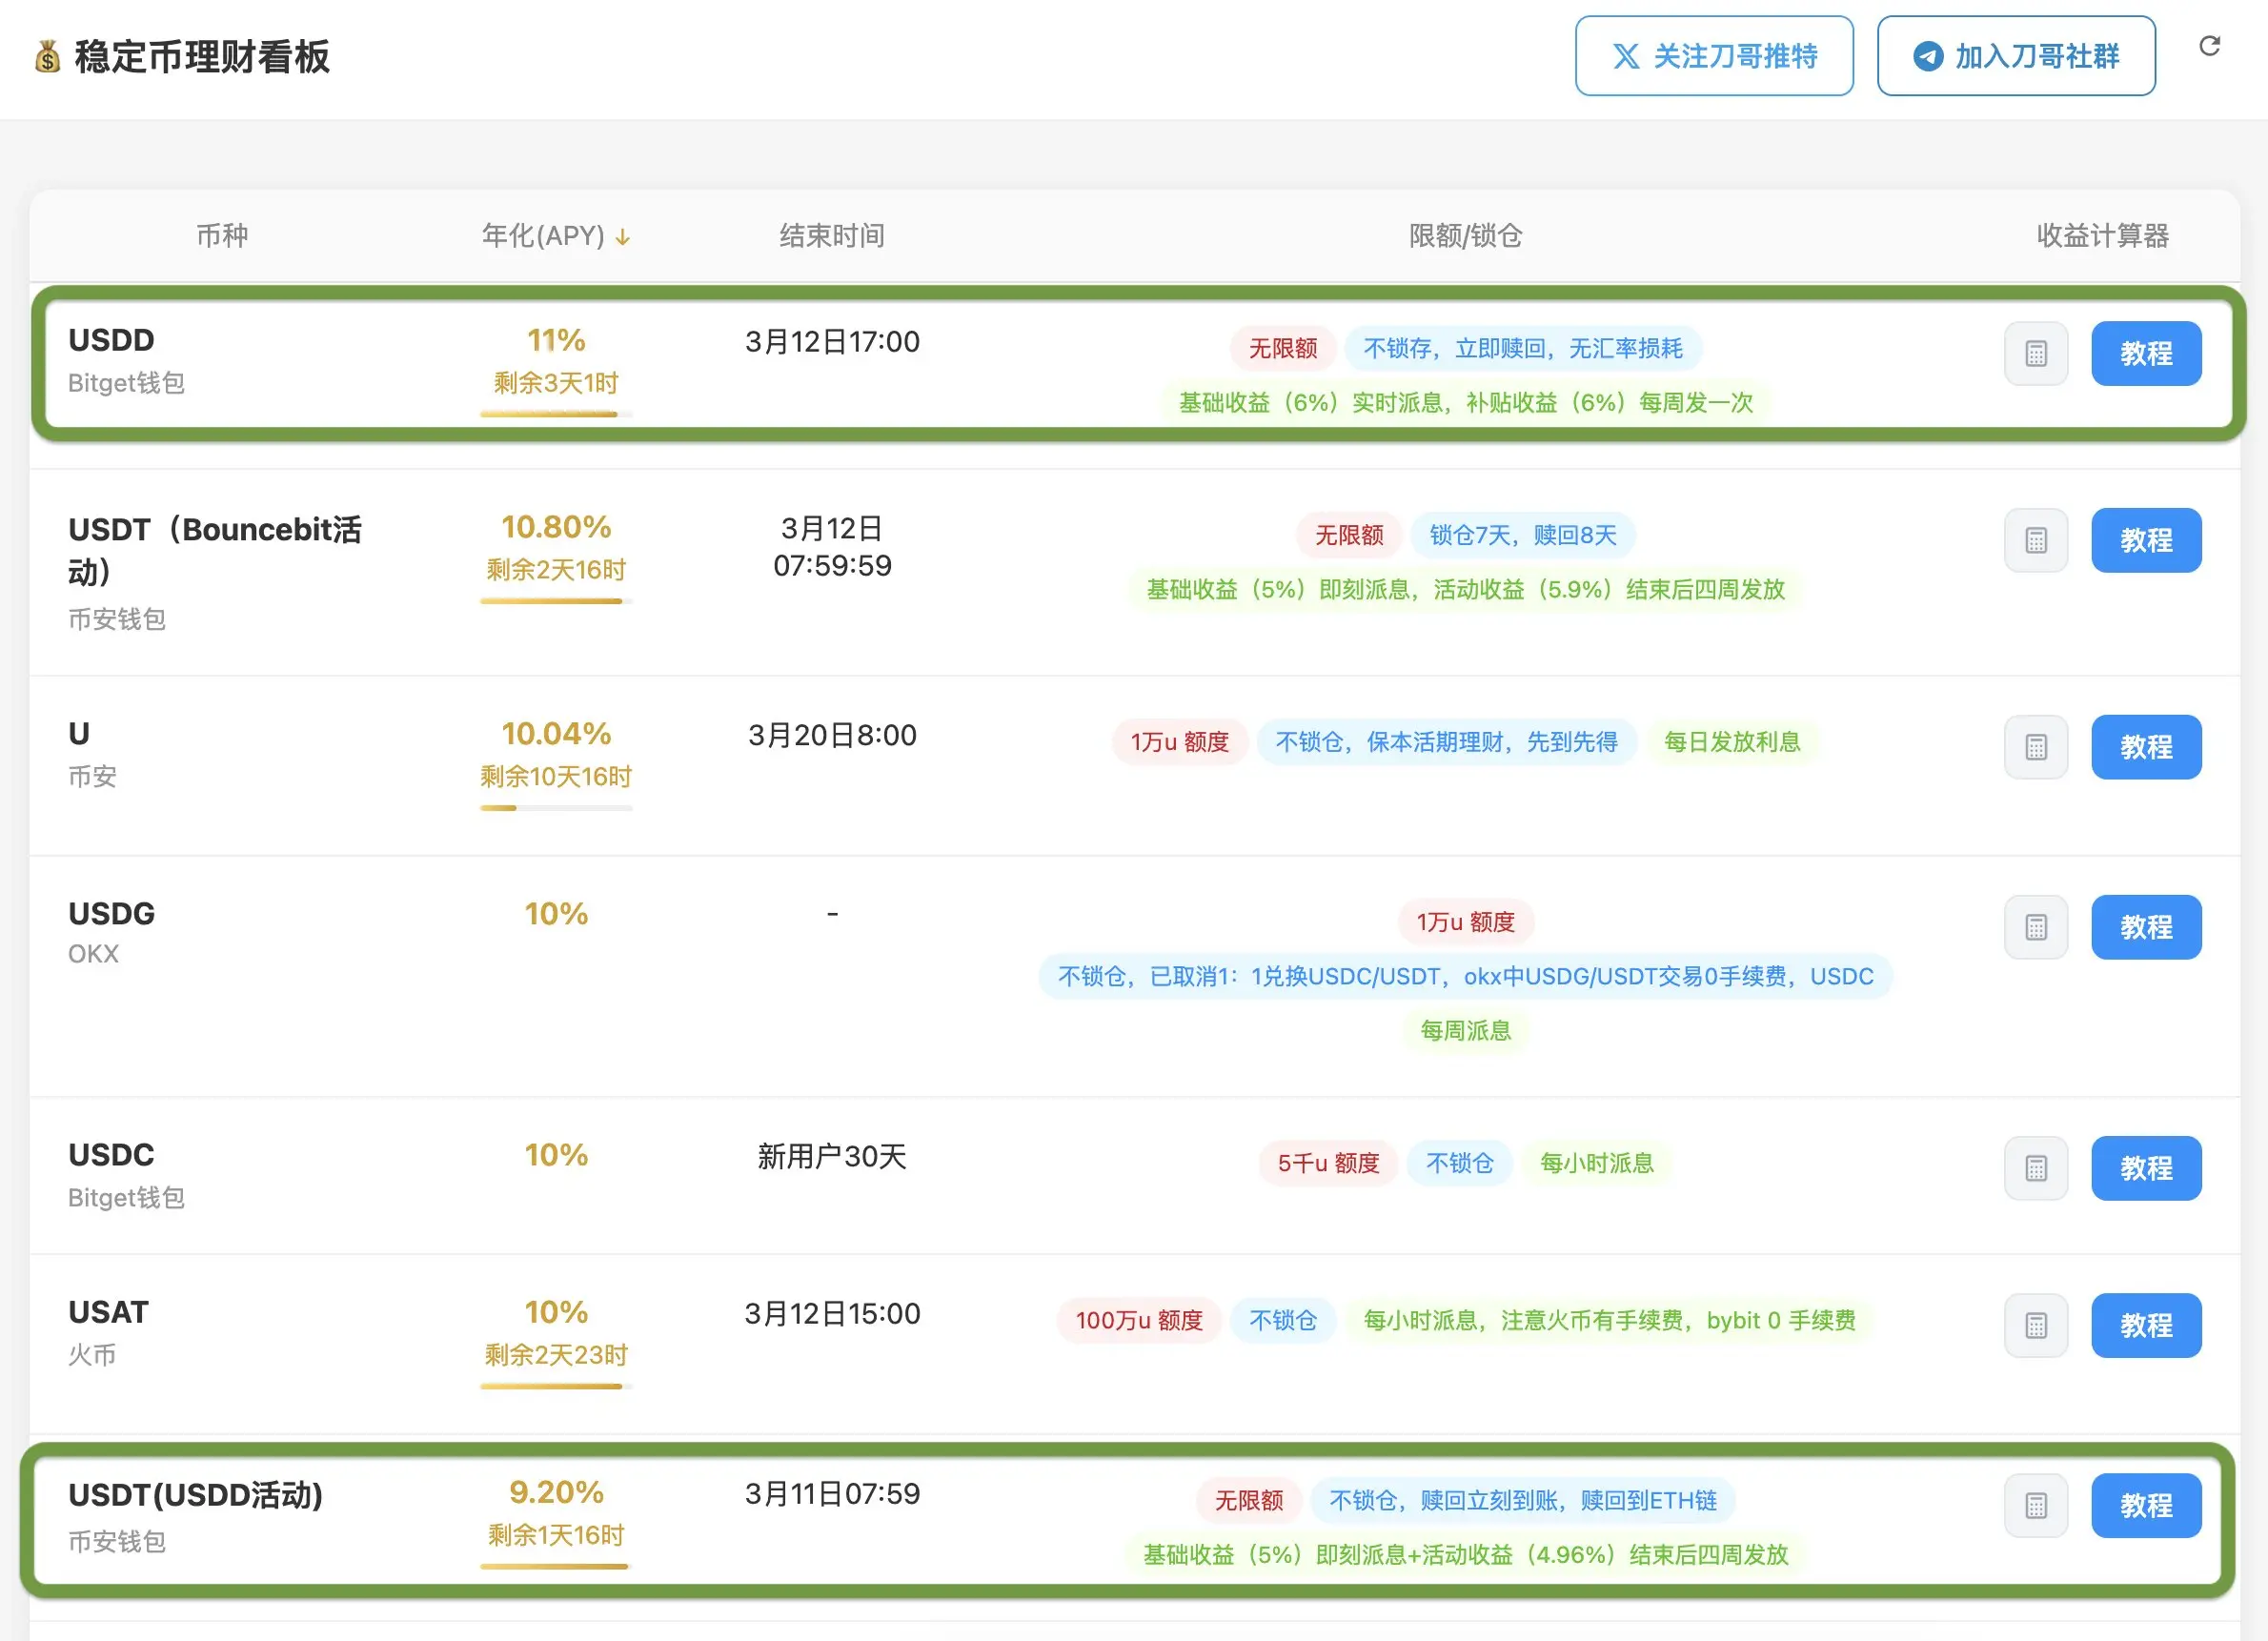
Task: Click the 限额/锁仓 column header
Action: pyautogui.click(x=1465, y=236)
